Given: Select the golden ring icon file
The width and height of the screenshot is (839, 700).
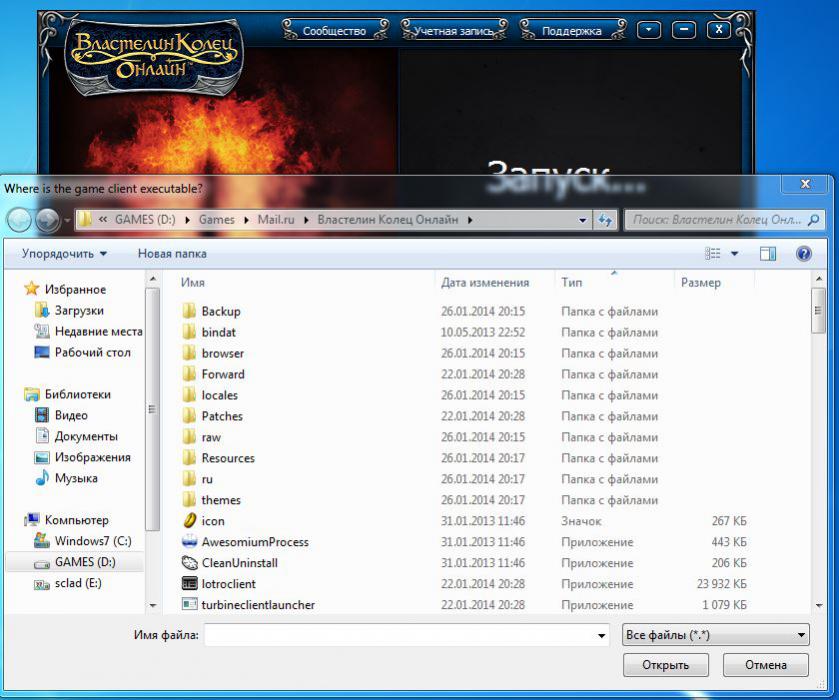Looking at the screenshot, I should tap(190, 521).
